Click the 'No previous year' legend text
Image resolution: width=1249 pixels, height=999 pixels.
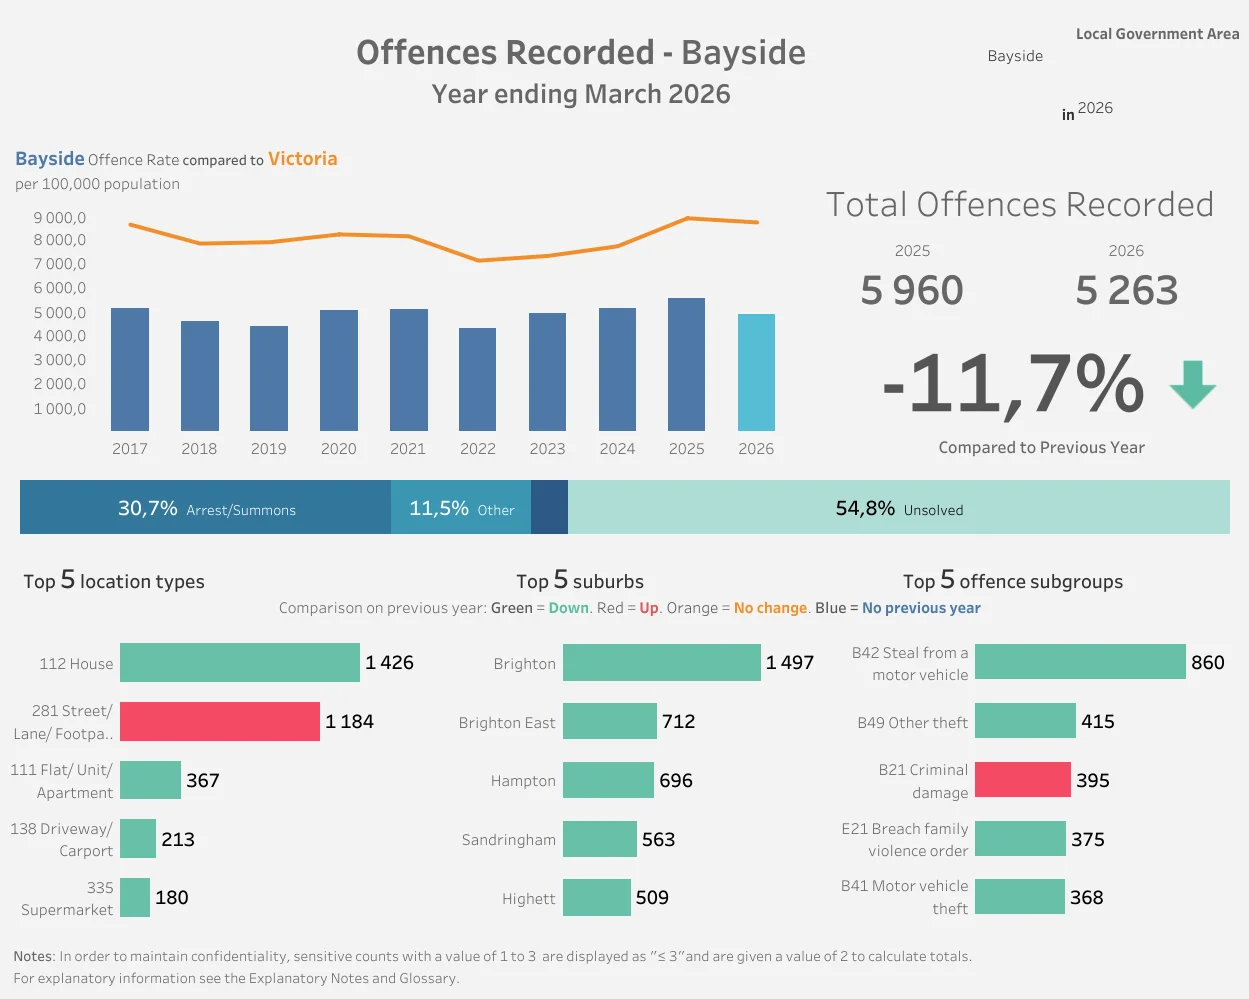[921, 608]
